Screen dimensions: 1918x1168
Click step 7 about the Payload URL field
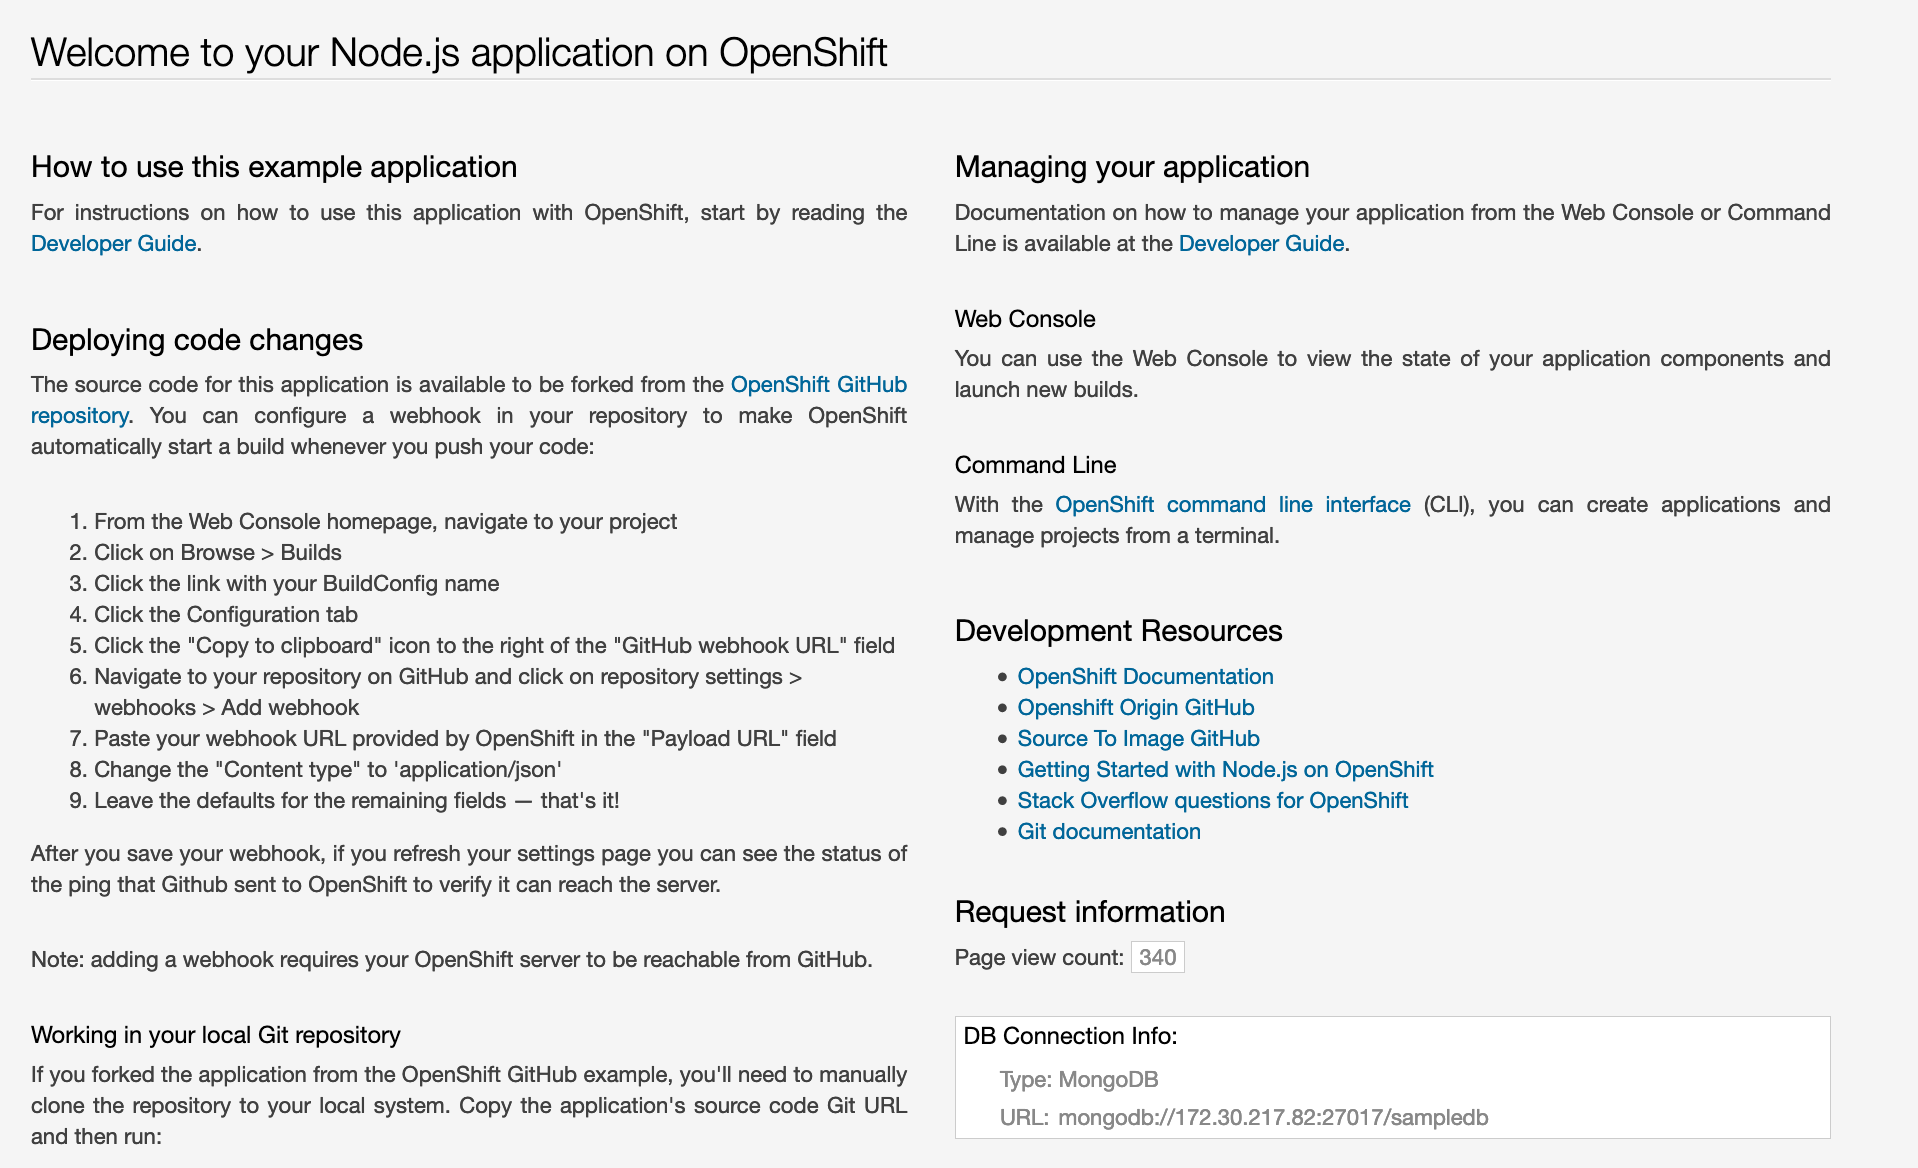[x=465, y=738]
